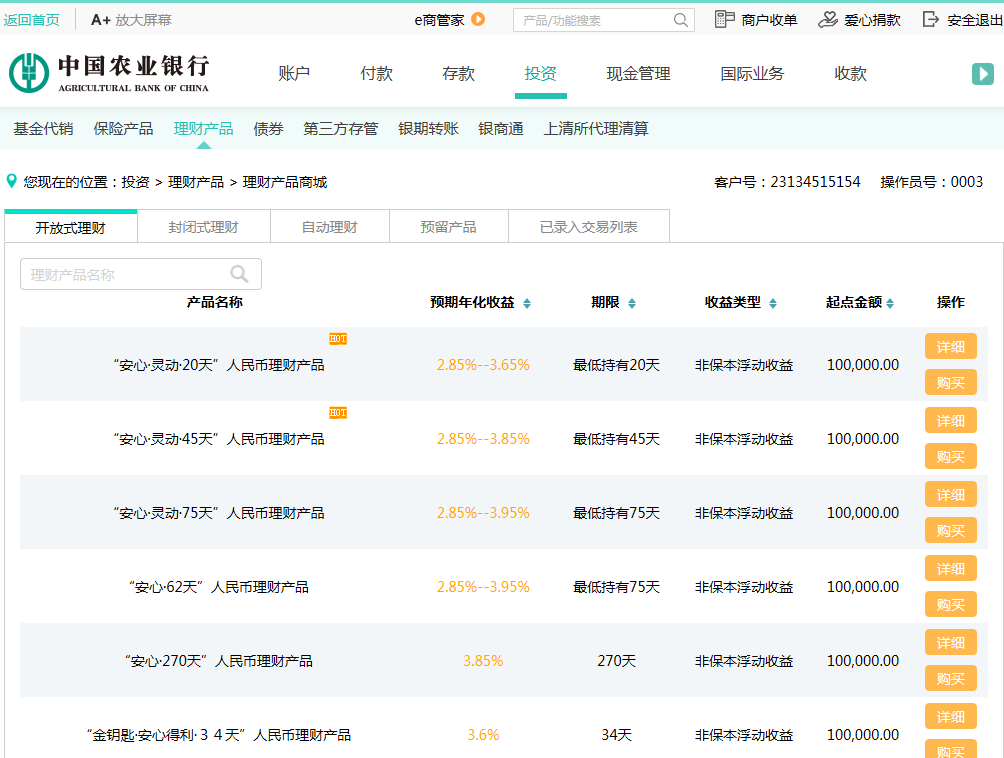
Task: Open the 账户 menu
Action: point(294,74)
